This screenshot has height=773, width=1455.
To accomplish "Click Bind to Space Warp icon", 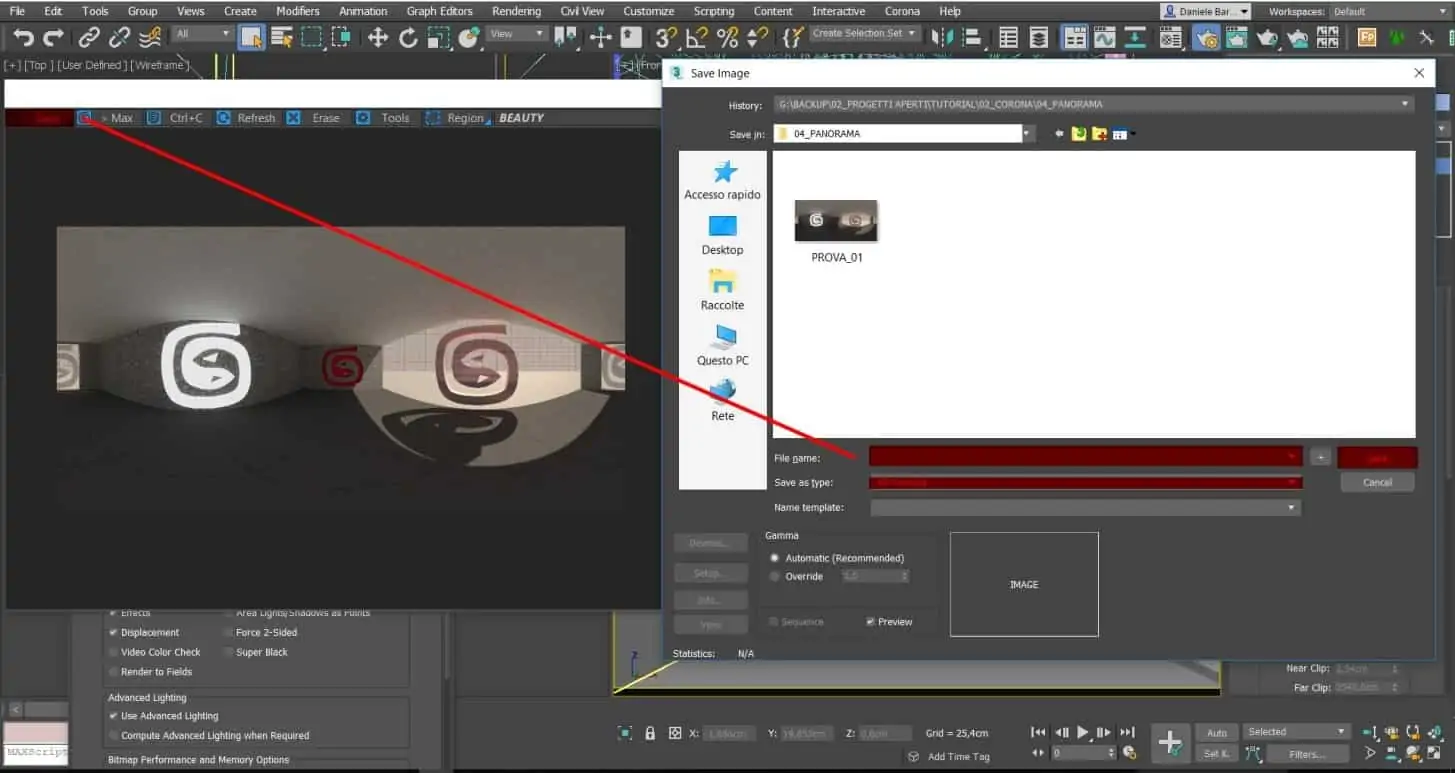I will point(150,38).
